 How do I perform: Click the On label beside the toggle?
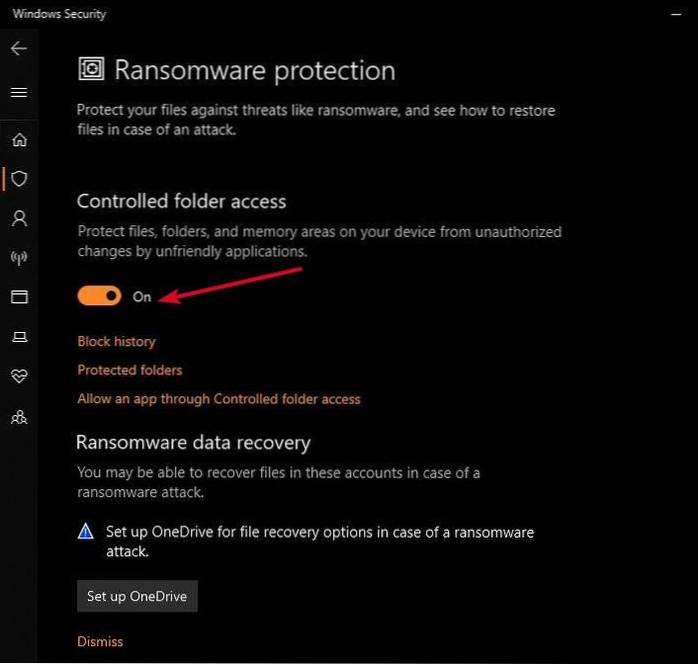pos(142,297)
